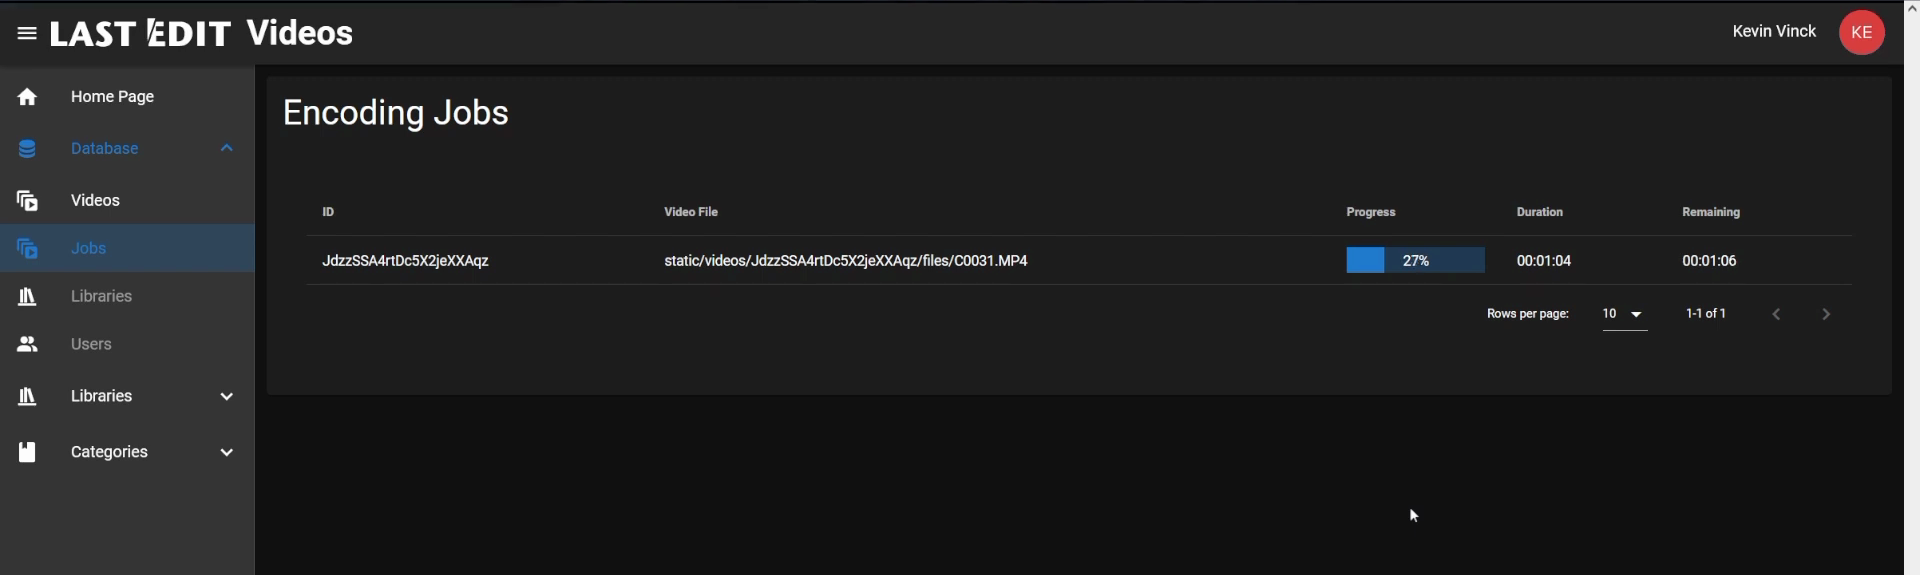The image size is (1920, 575).
Task: Click the Jobs icon in sidebar
Action: 27,248
